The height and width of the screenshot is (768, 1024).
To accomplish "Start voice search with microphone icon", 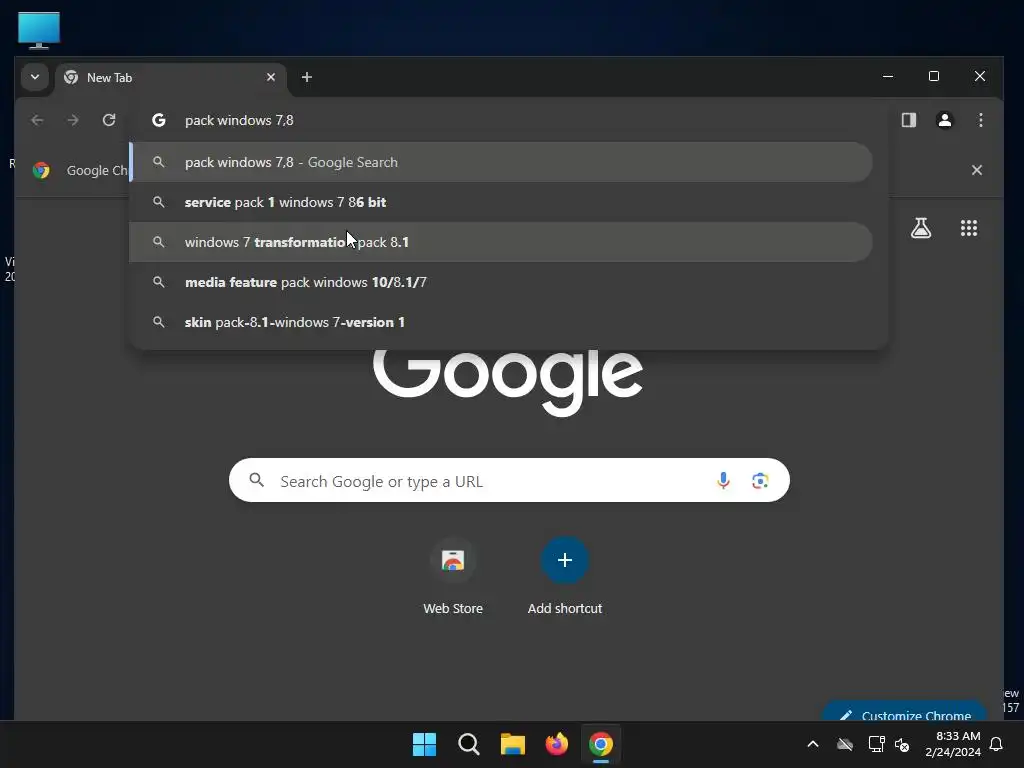I will coord(723,481).
